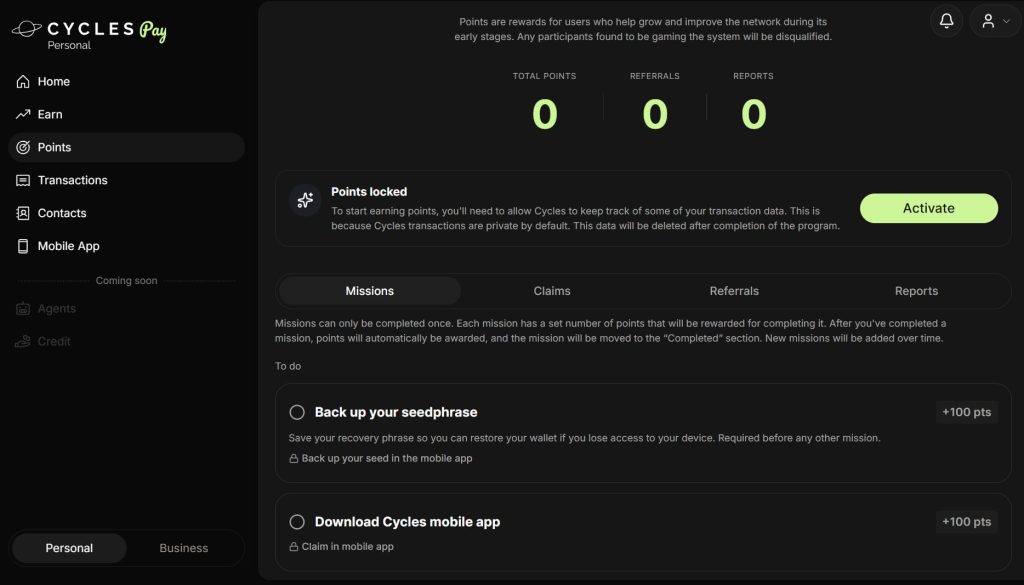Click the Mobile App phone icon
The image size is (1024, 585).
23,246
